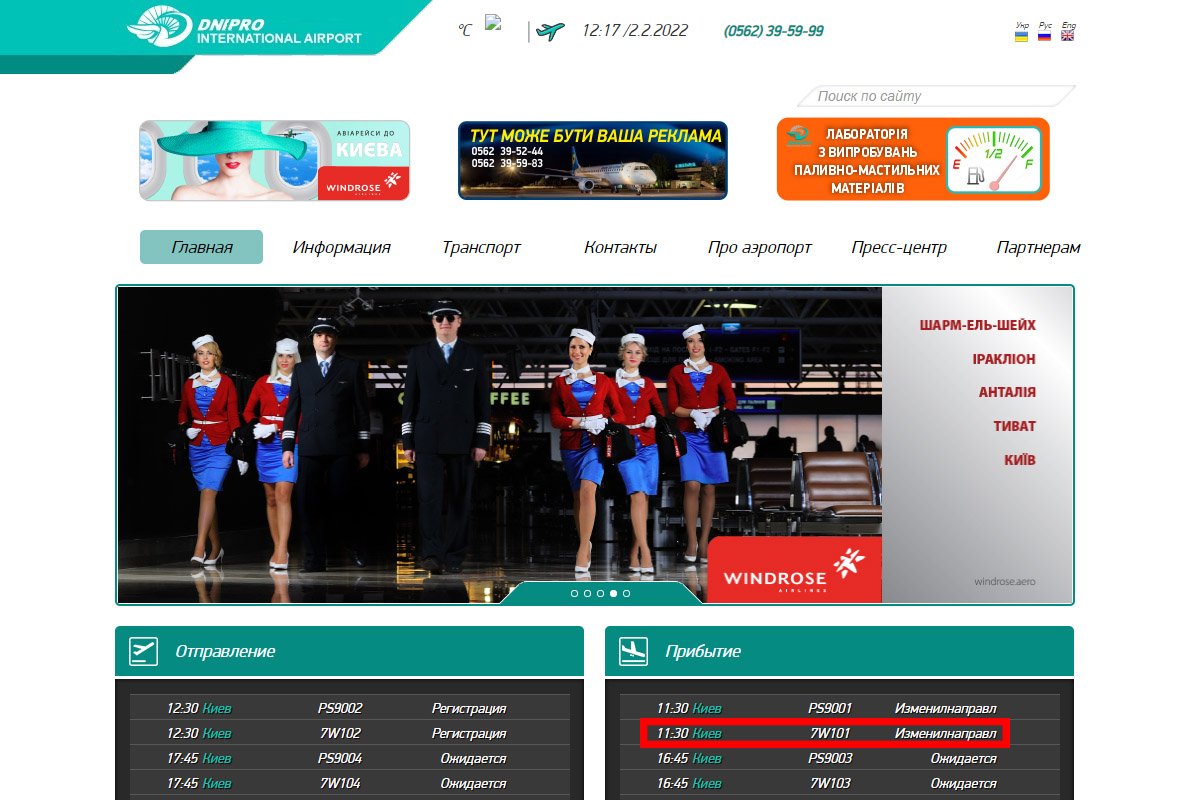Click the АНТАЛІЯ destination link
1200x800 pixels.
(1006, 392)
